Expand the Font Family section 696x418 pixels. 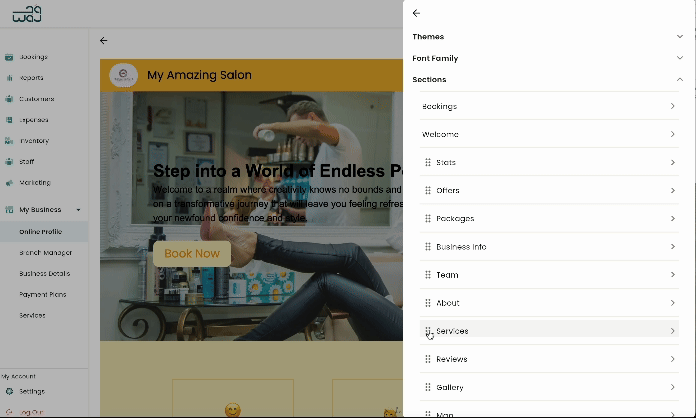pos(680,58)
